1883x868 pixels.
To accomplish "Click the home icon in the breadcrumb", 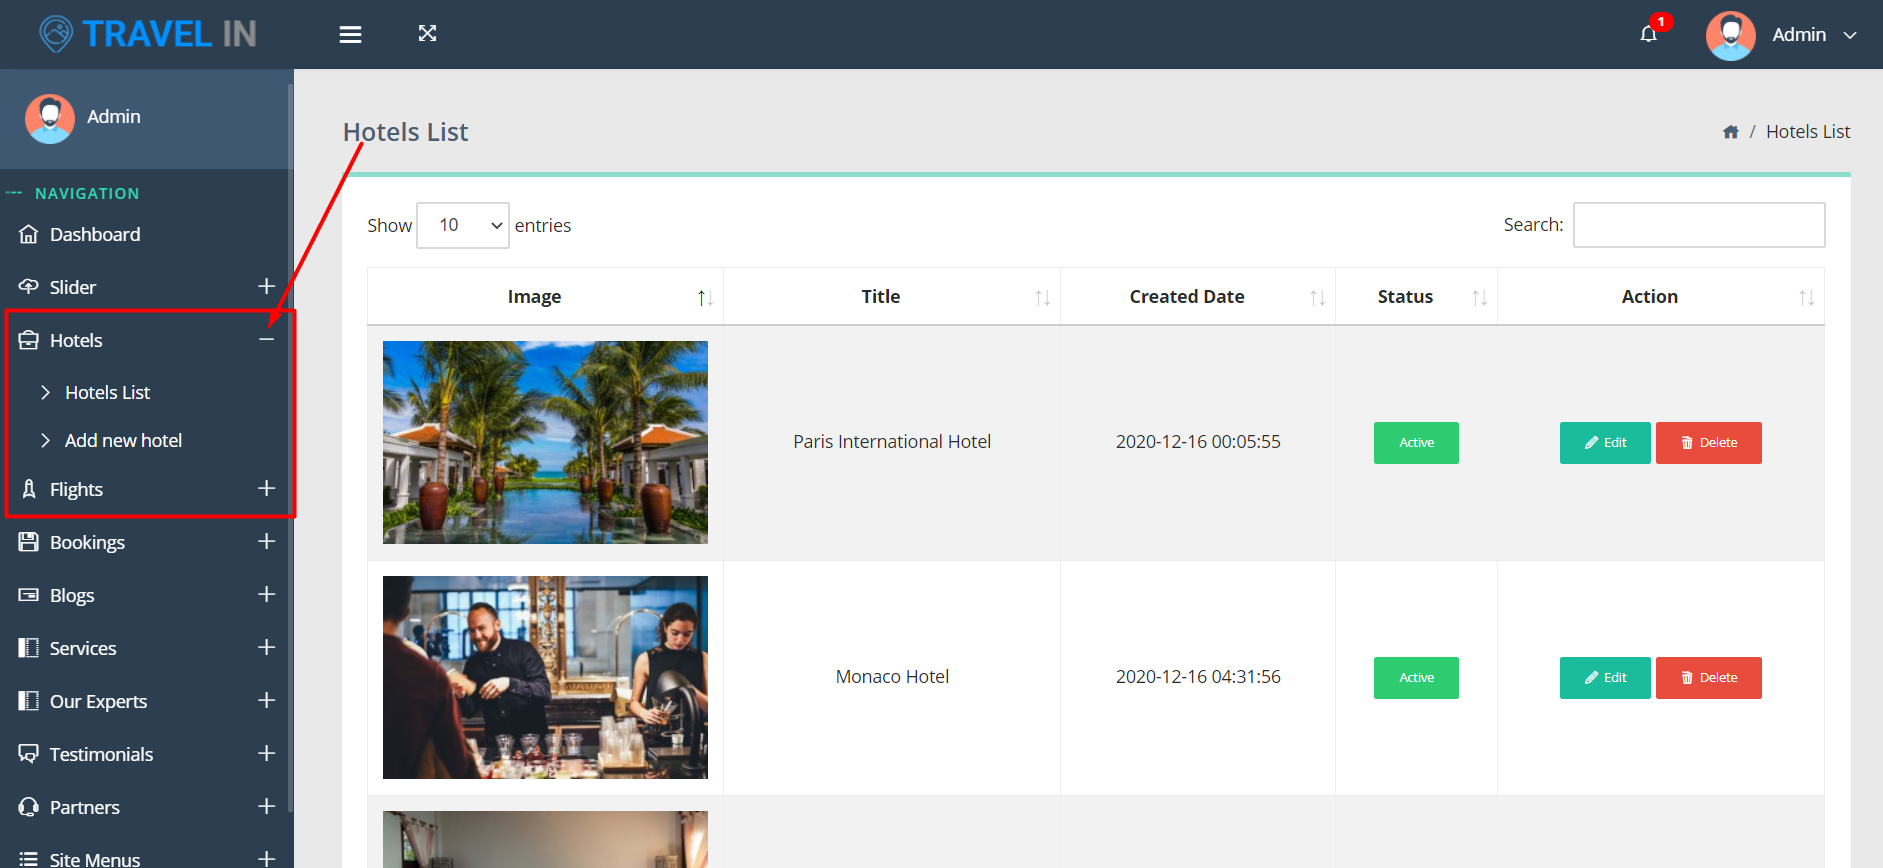I will (x=1731, y=132).
